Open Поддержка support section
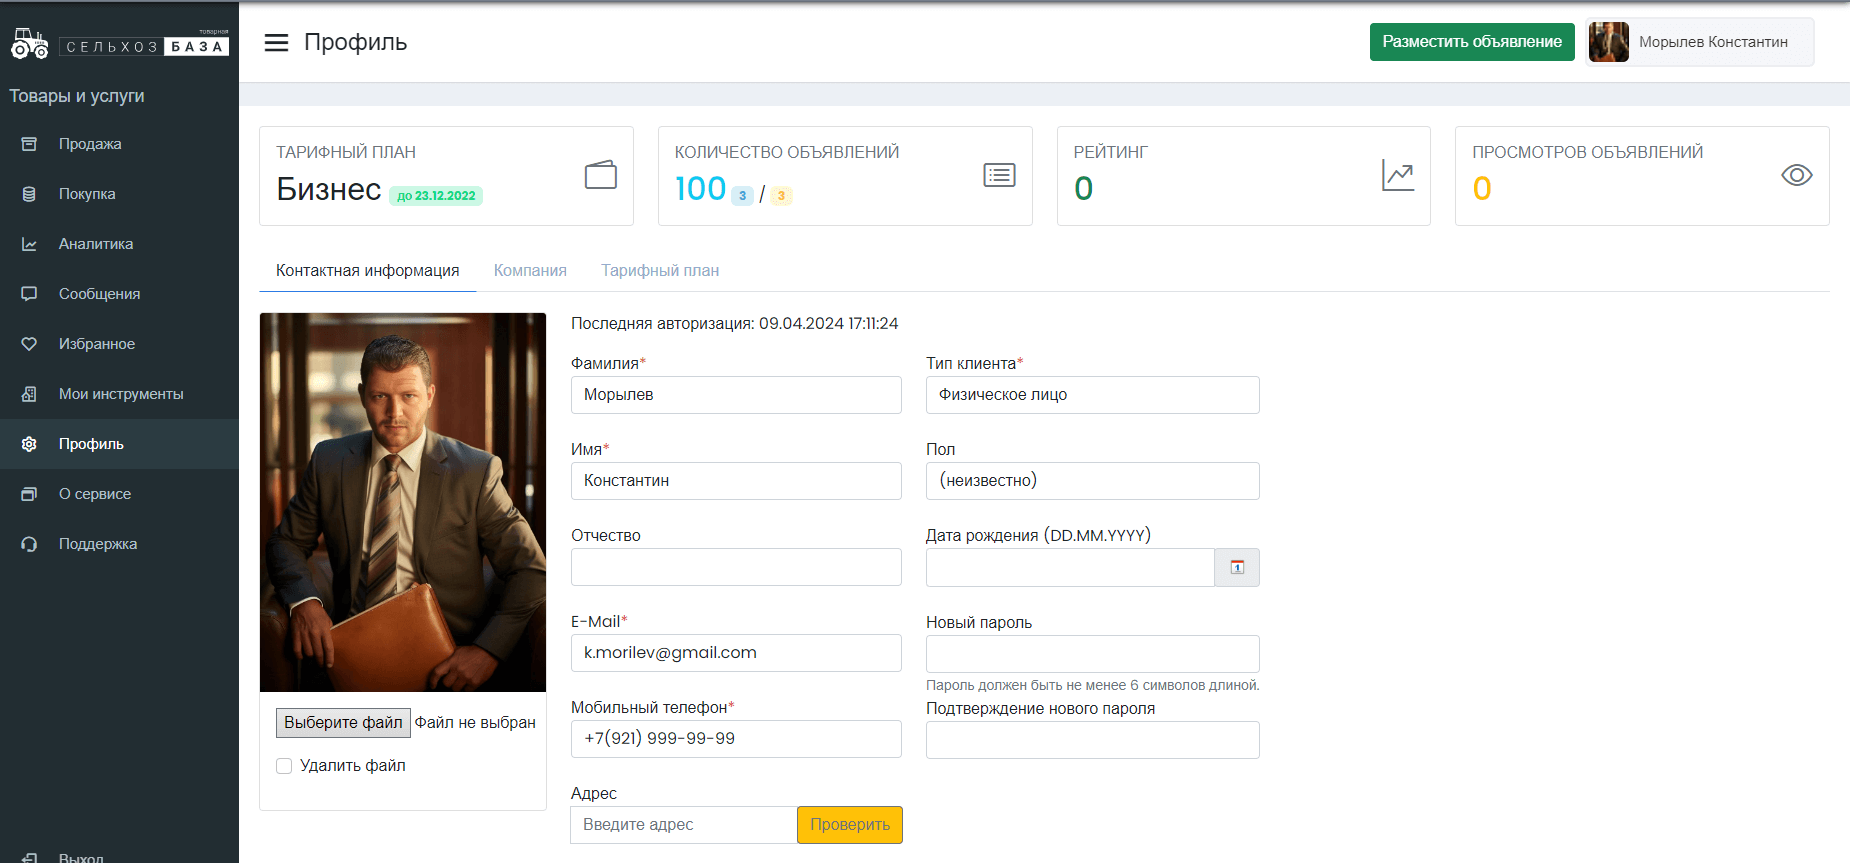 pos(97,544)
